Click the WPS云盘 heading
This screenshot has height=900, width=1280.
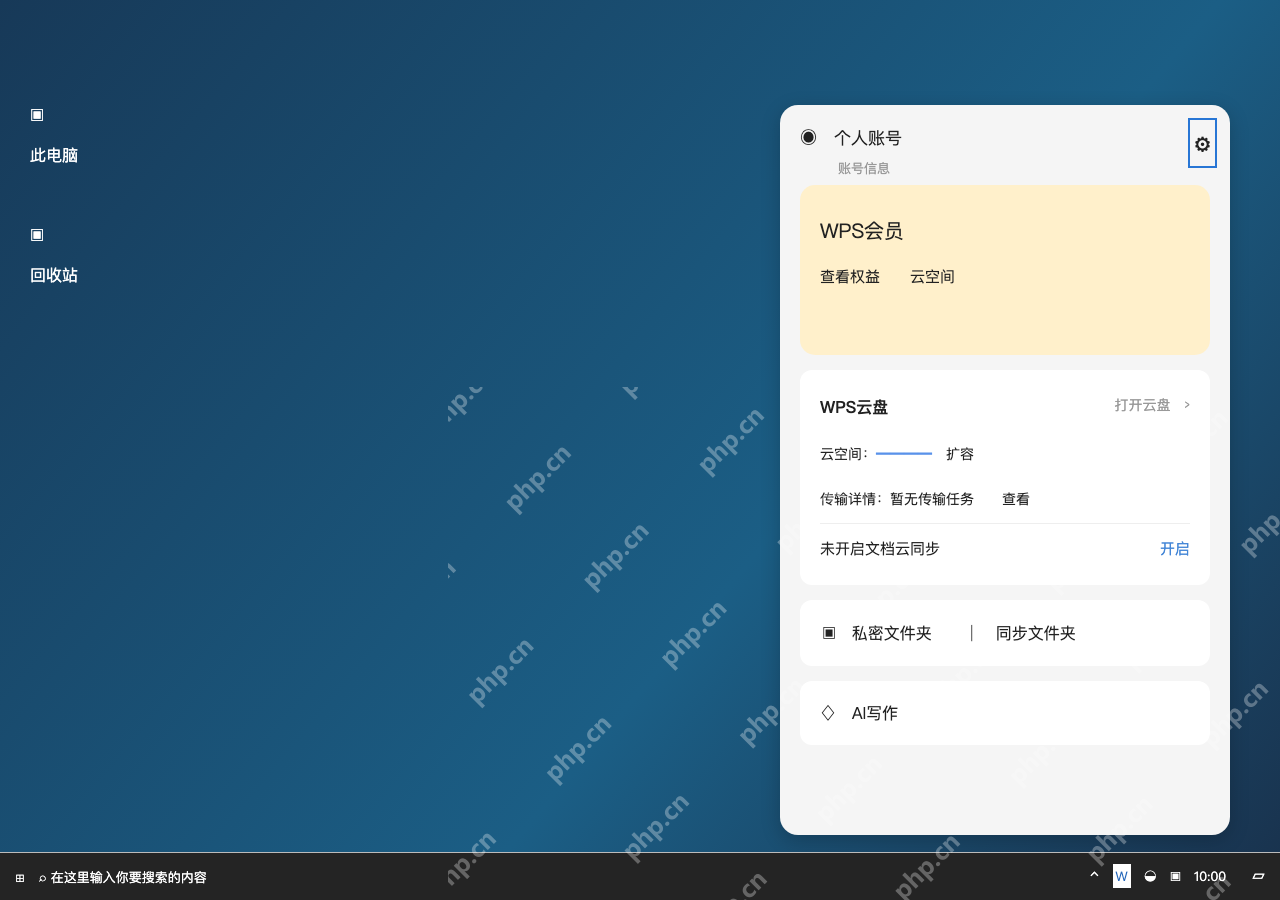854,407
